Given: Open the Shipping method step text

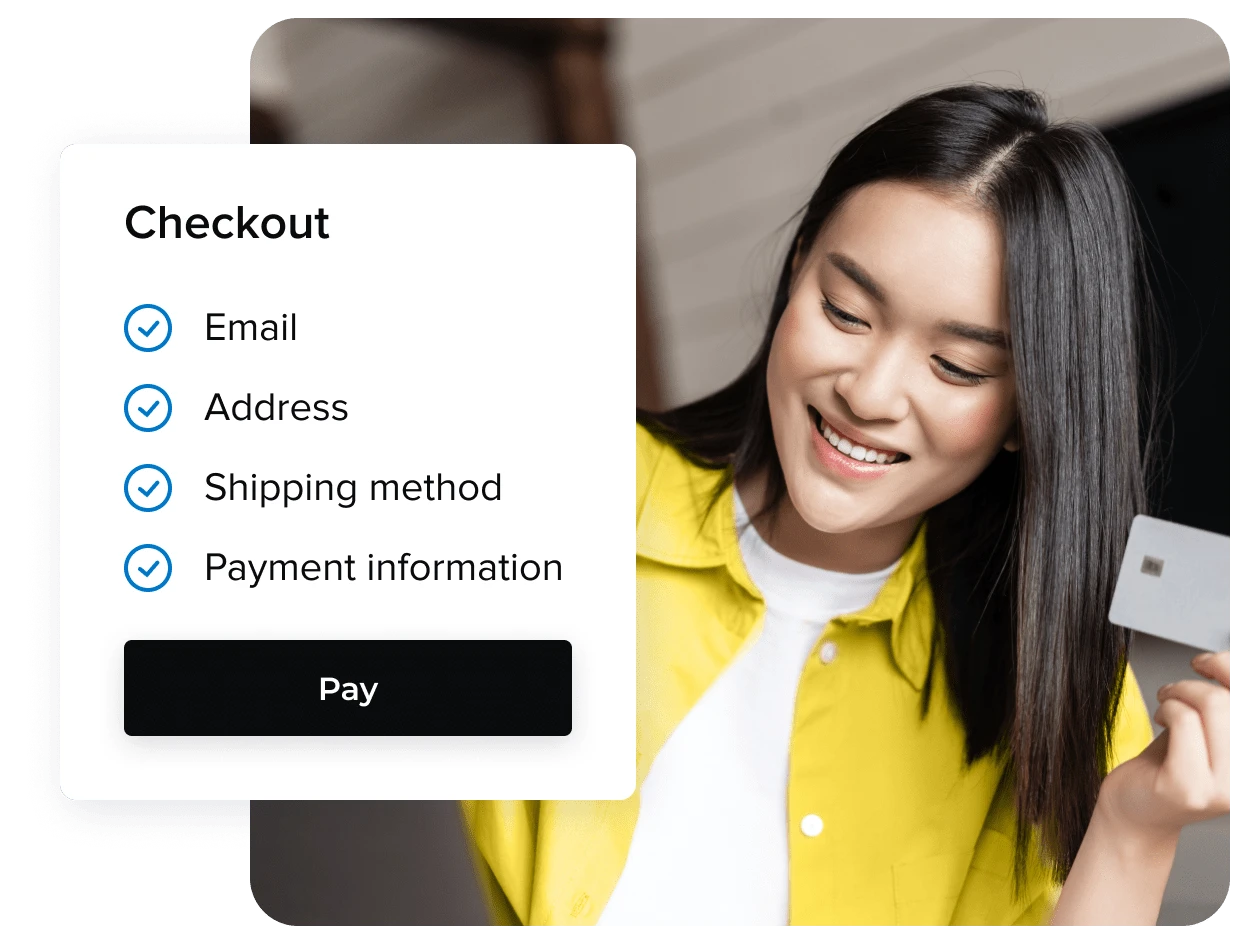Looking at the screenshot, I should pos(353,488).
